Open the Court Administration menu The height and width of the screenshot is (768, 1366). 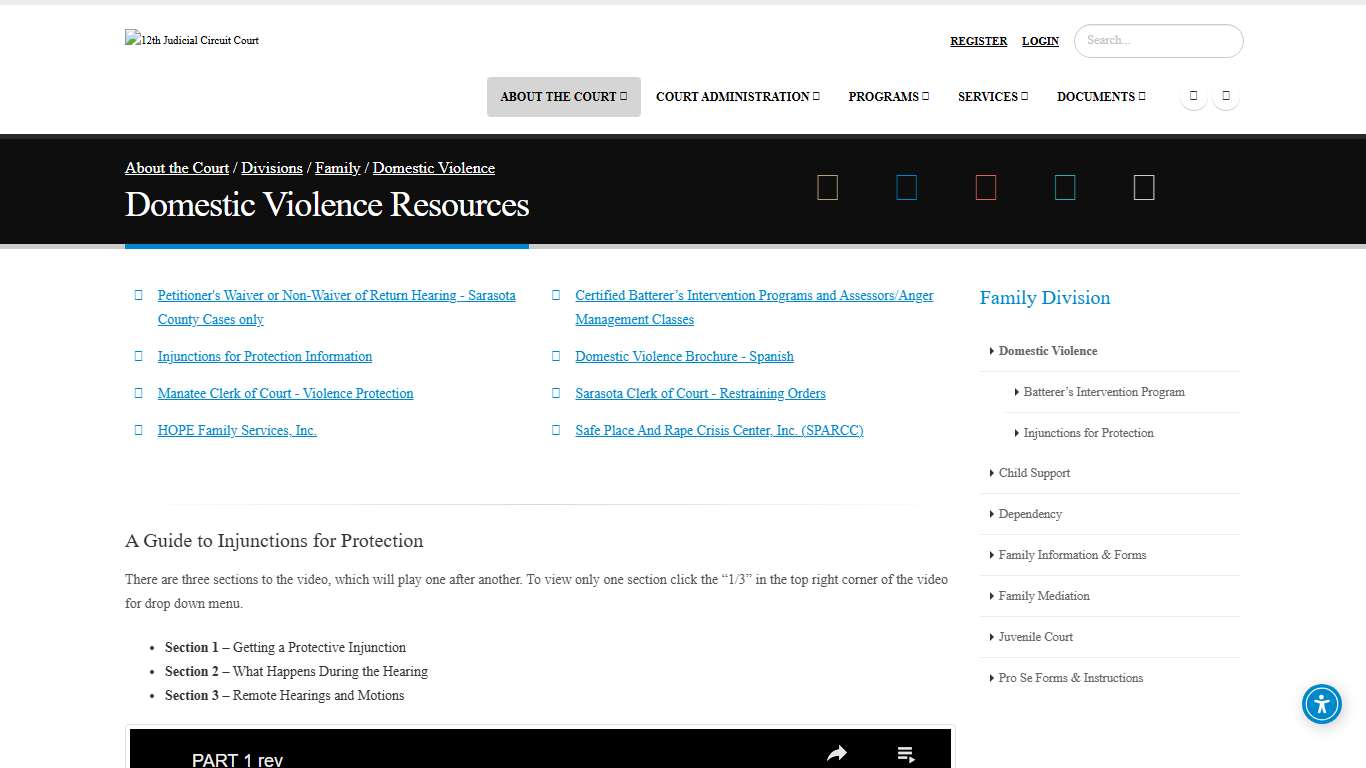click(x=737, y=96)
